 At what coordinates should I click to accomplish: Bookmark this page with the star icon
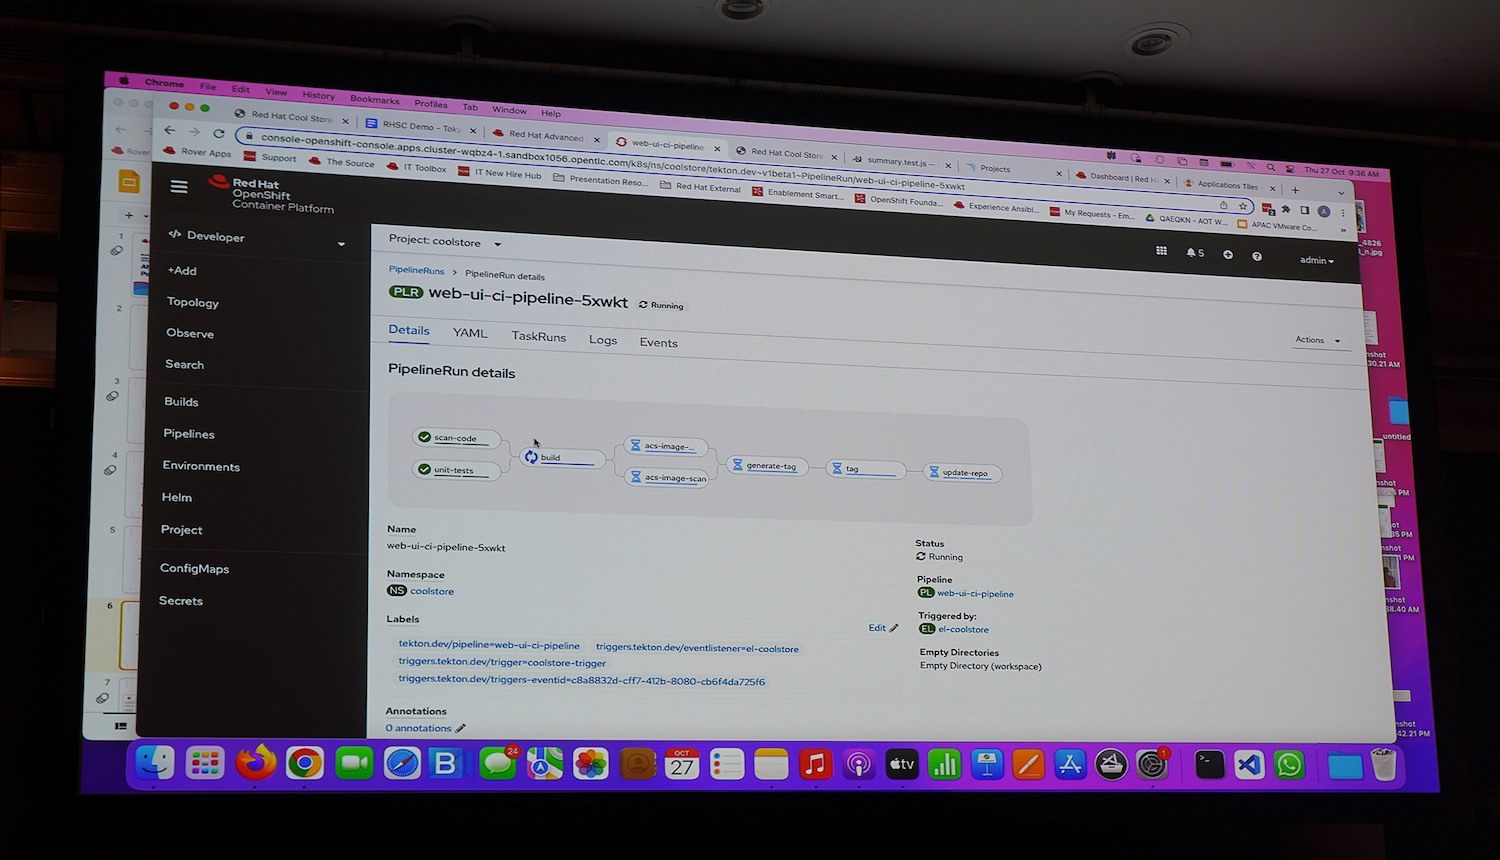point(1243,206)
